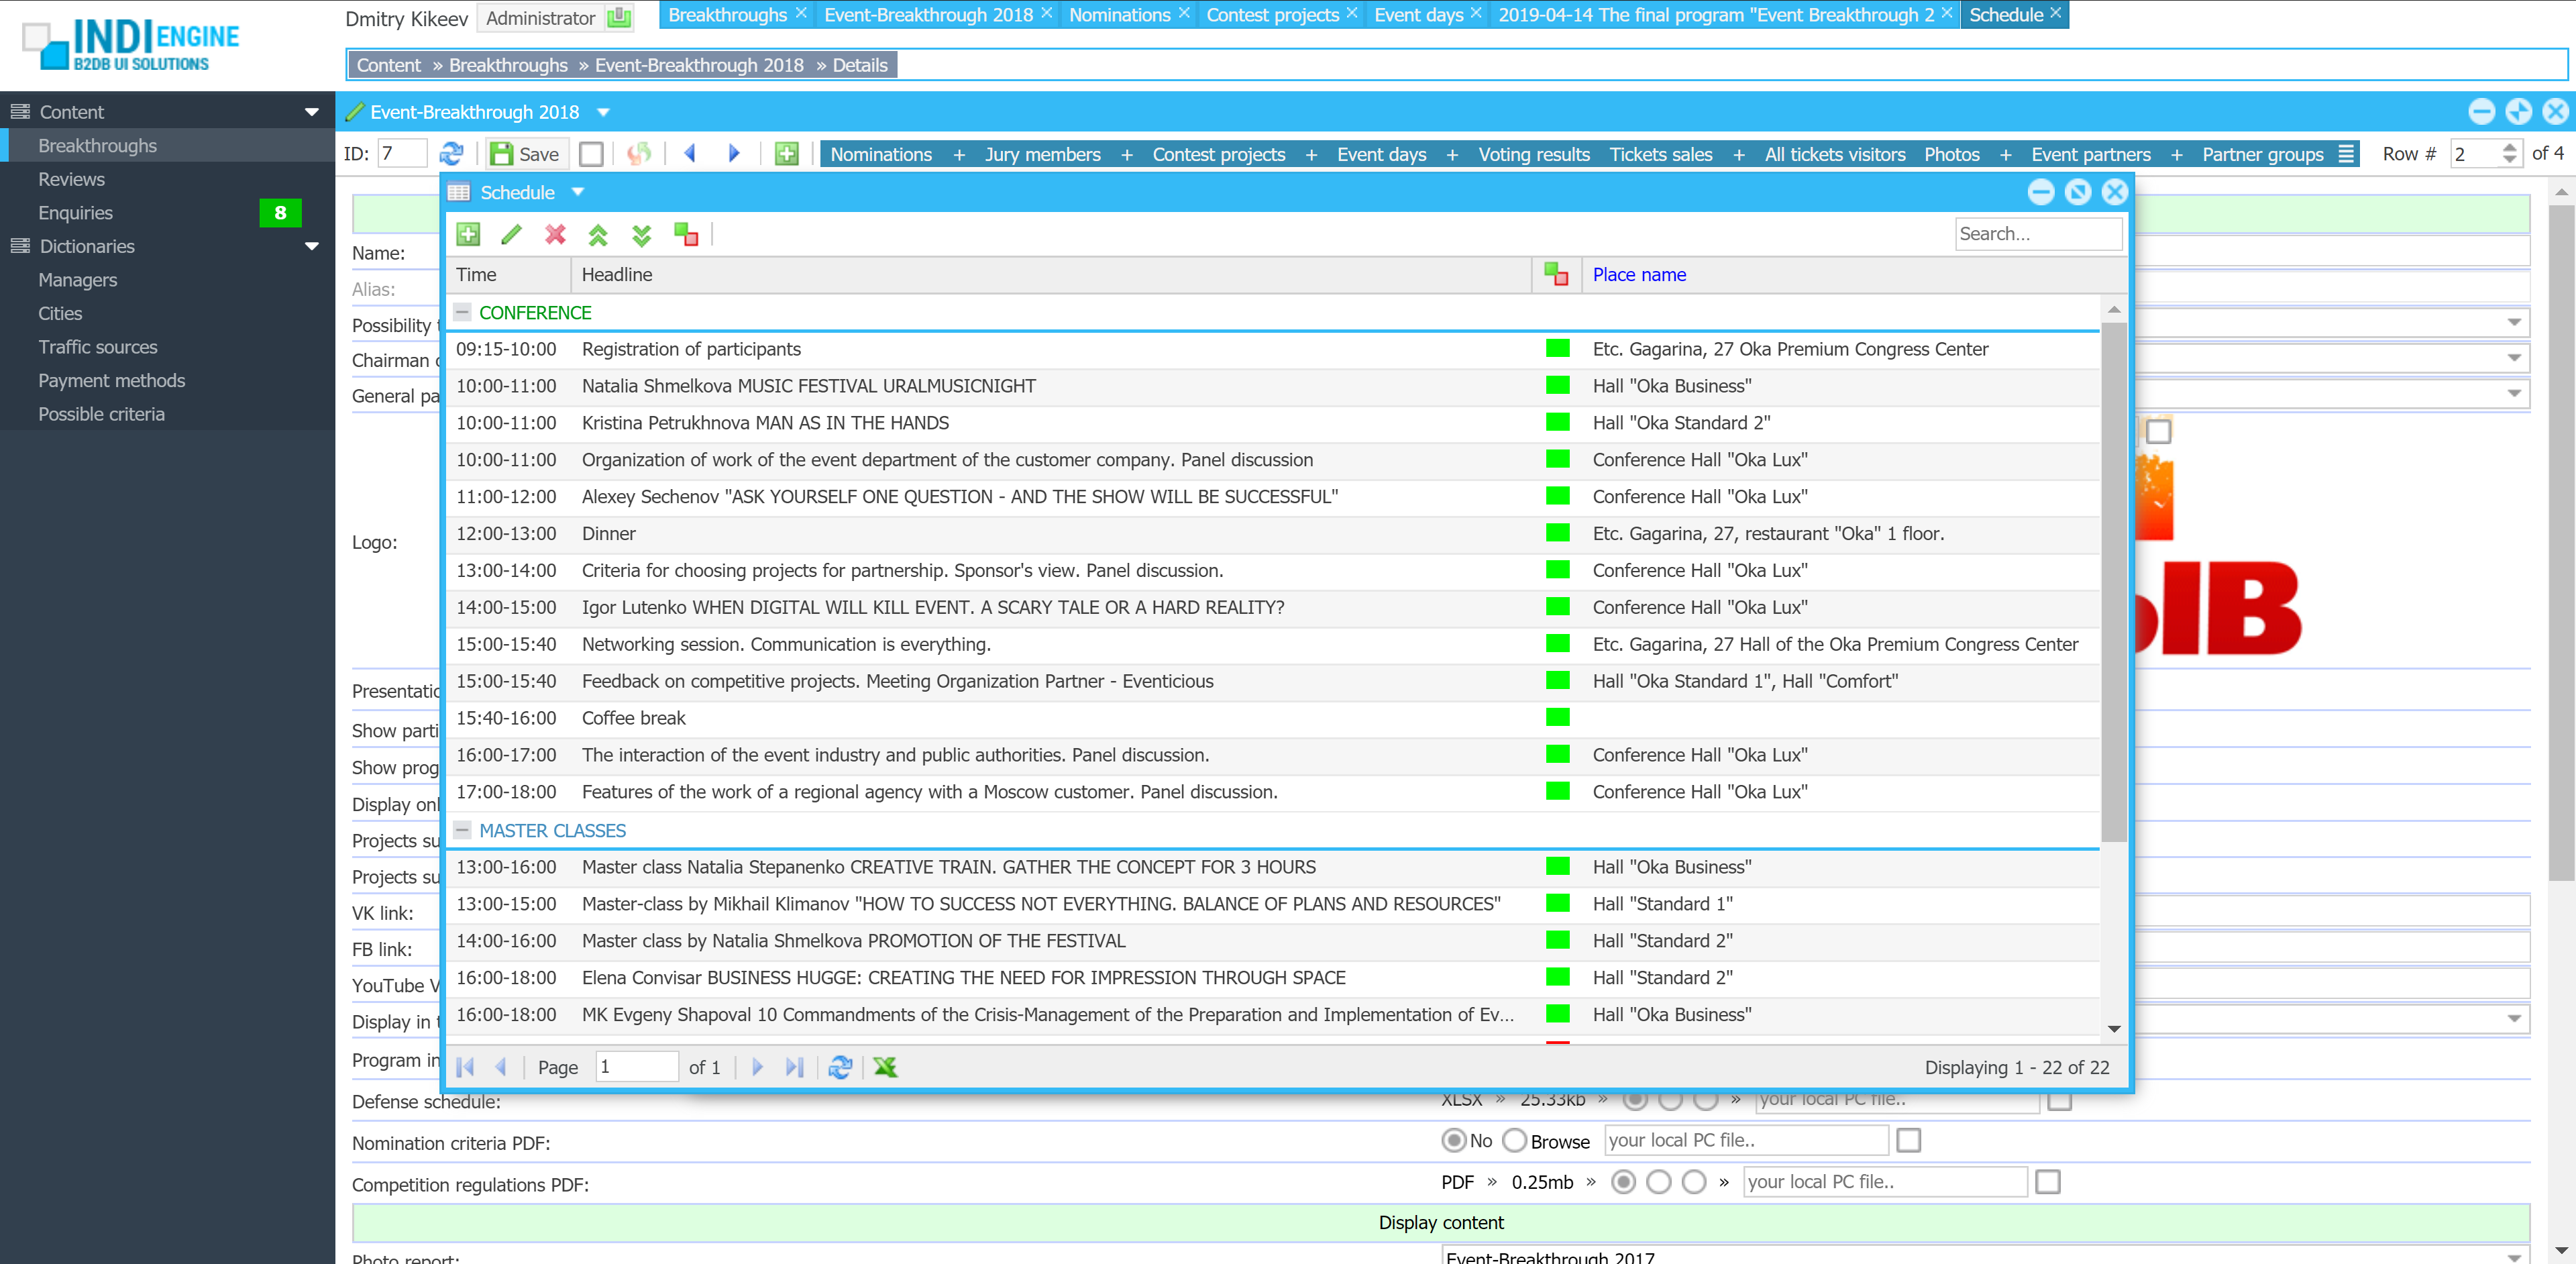Click the move up double-arrow icon

(x=598, y=235)
